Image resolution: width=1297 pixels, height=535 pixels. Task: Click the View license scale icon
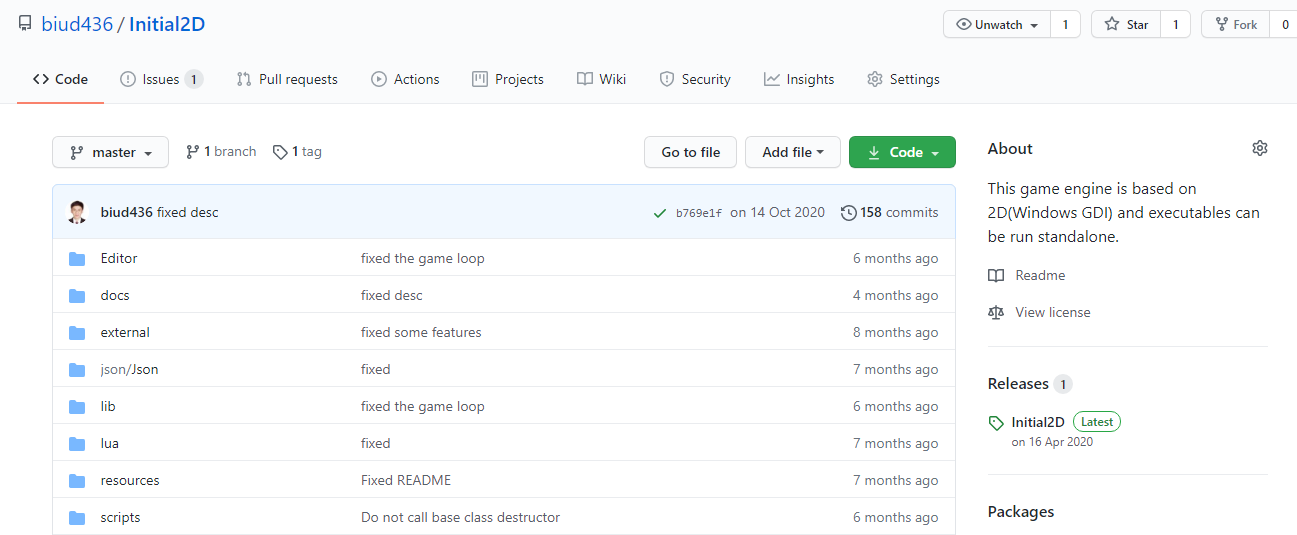(996, 312)
